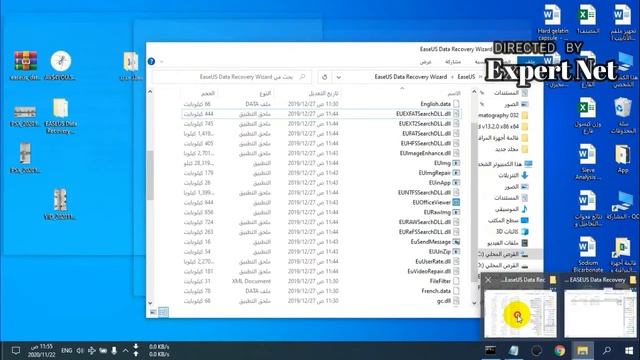Open the volume control in system tray
This screenshot has height=360, width=640.
tap(80, 351)
